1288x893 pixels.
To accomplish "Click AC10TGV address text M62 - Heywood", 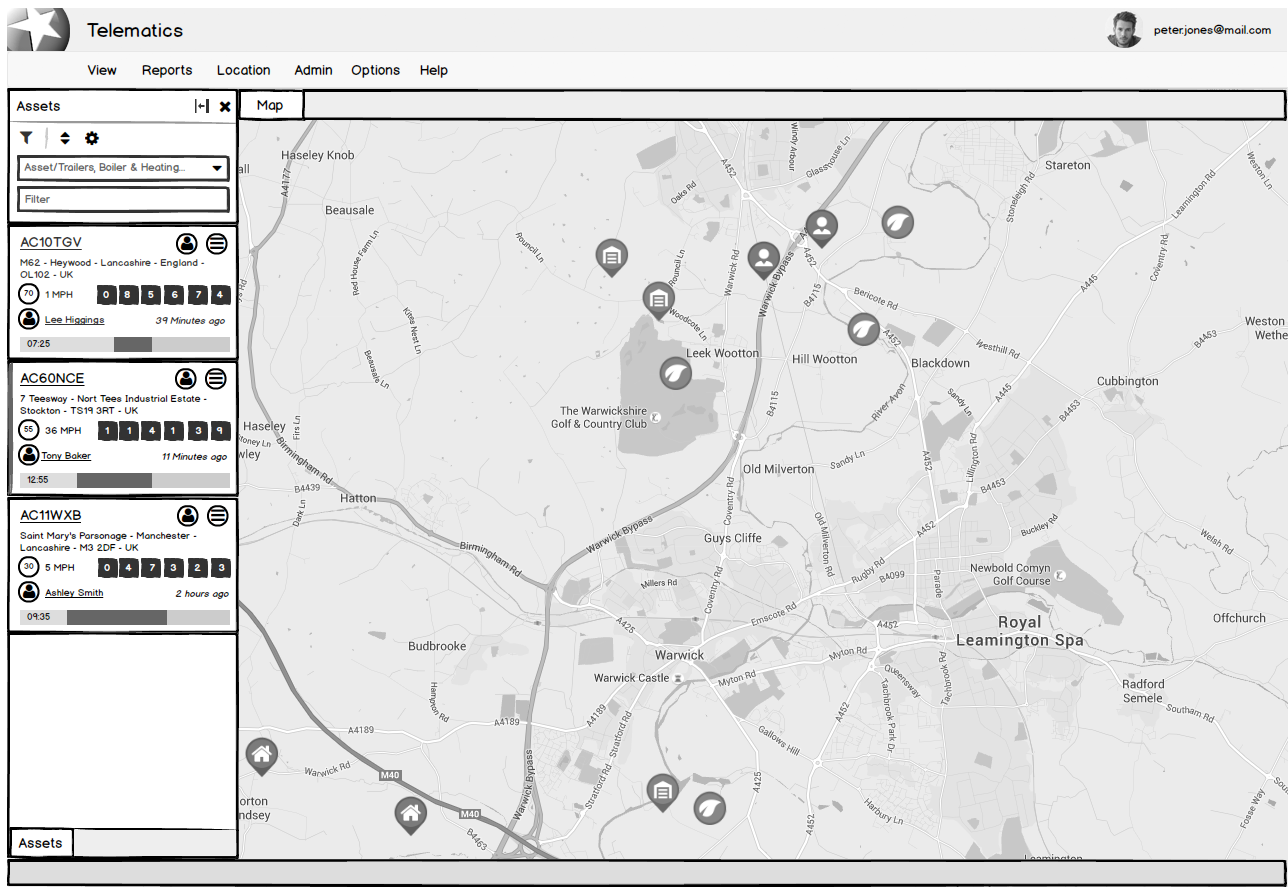I will tap(112, 268).
